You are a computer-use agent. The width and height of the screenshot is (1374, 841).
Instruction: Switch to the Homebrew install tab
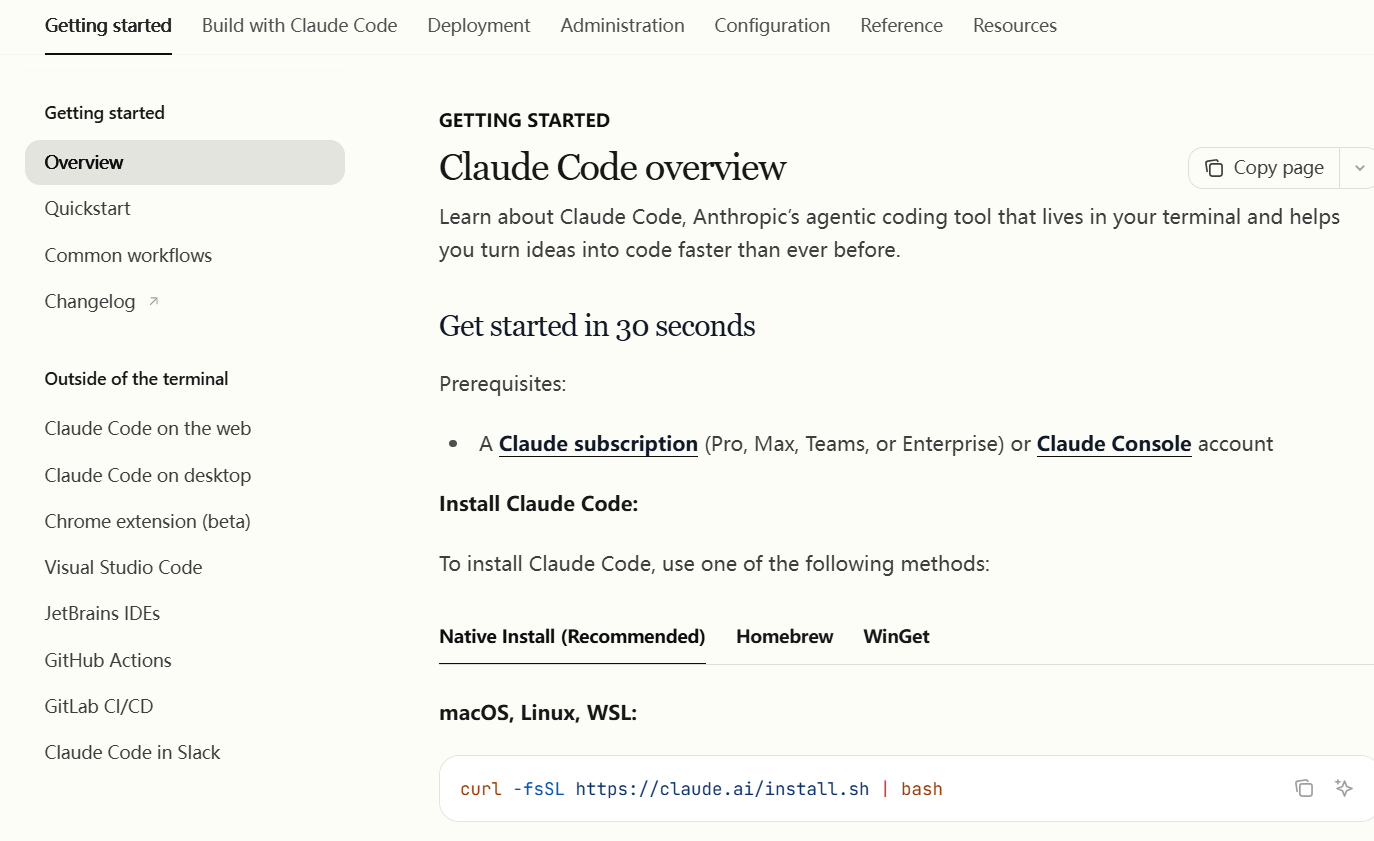[784, 636]
